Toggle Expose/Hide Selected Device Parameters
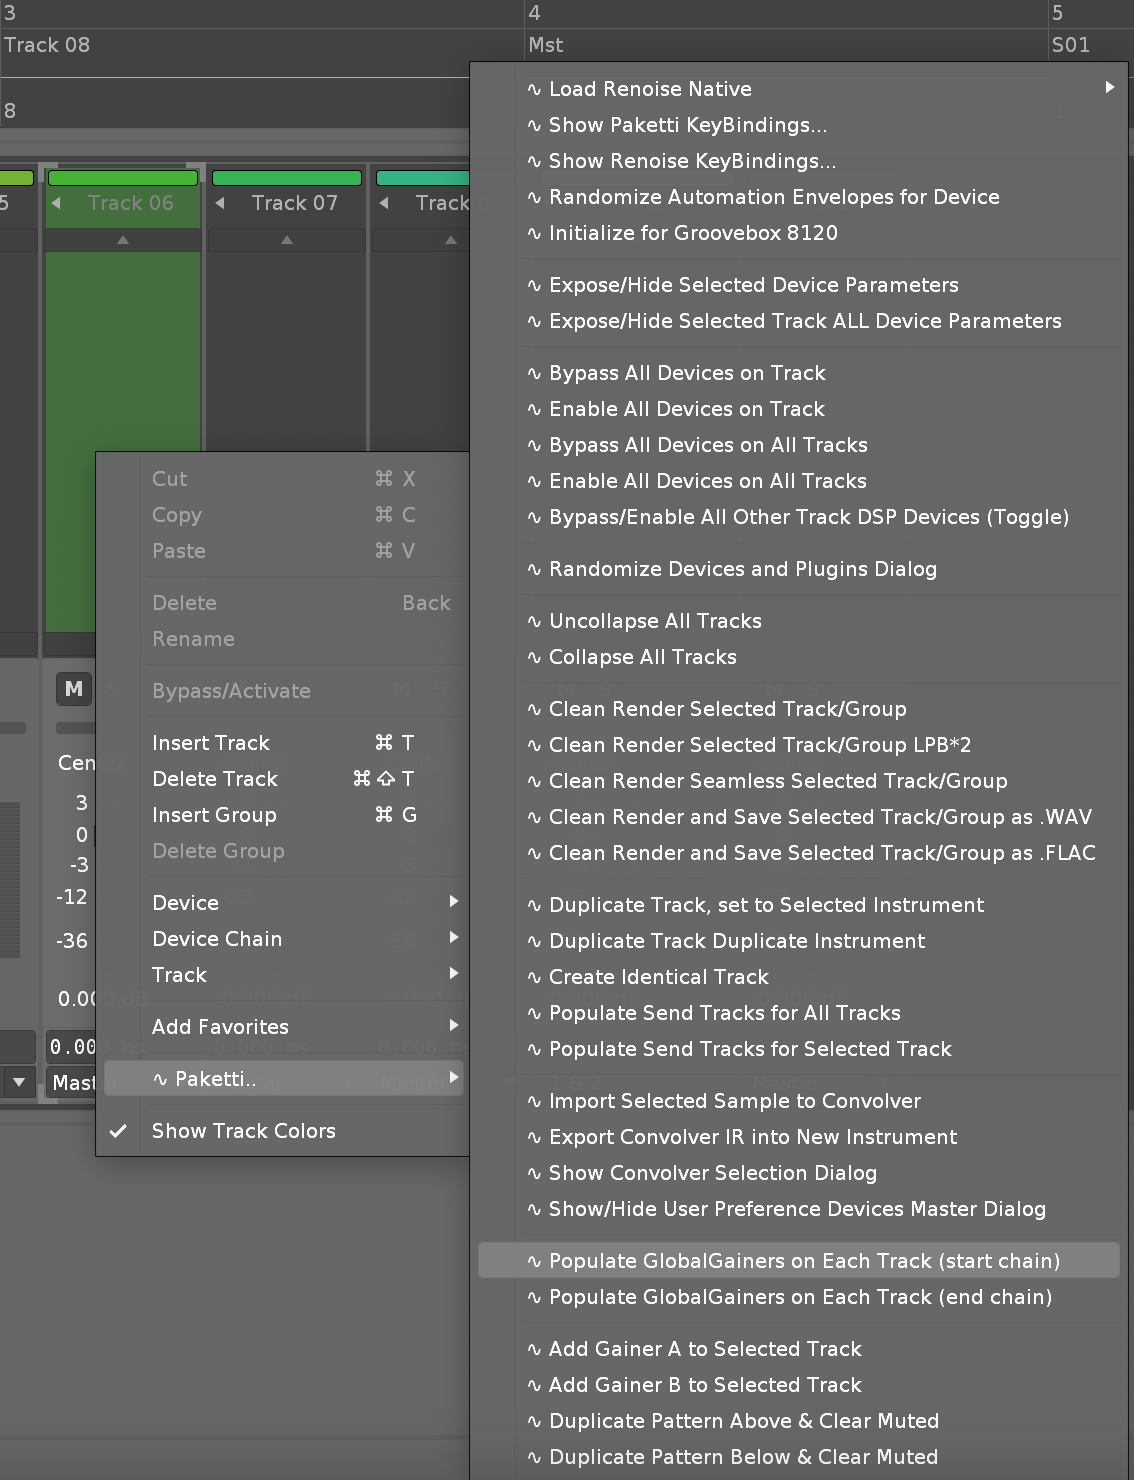Image resolution: width=1134 pixels, height=1480 pixels. point(753,285)
